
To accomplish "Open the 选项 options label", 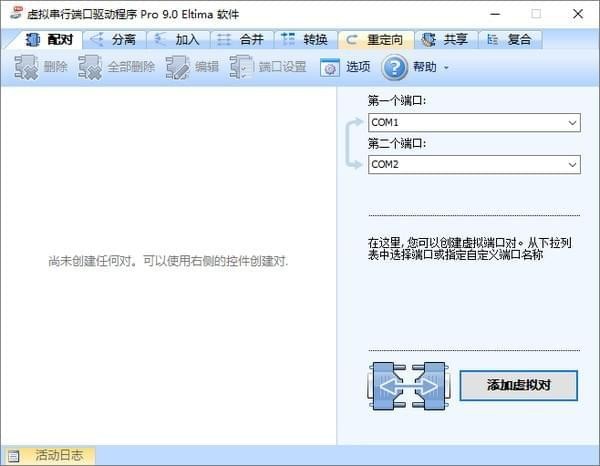I will (x=358, y=67).
